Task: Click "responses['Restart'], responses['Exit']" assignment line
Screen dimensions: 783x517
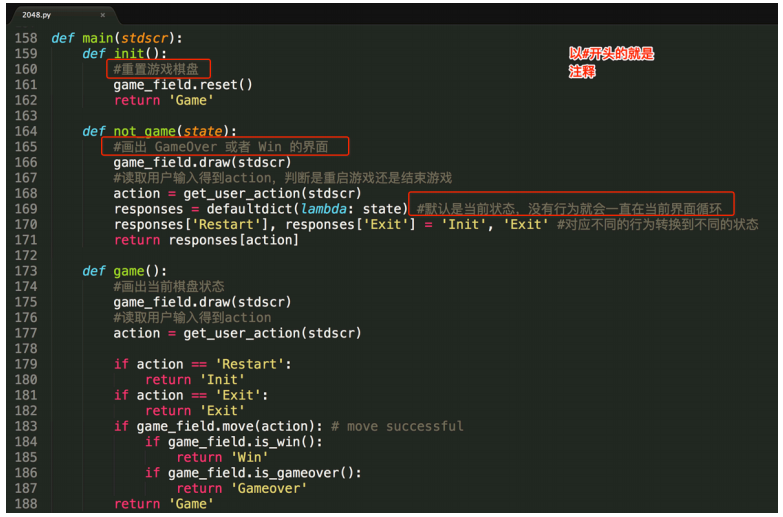Action: (331, 225)
